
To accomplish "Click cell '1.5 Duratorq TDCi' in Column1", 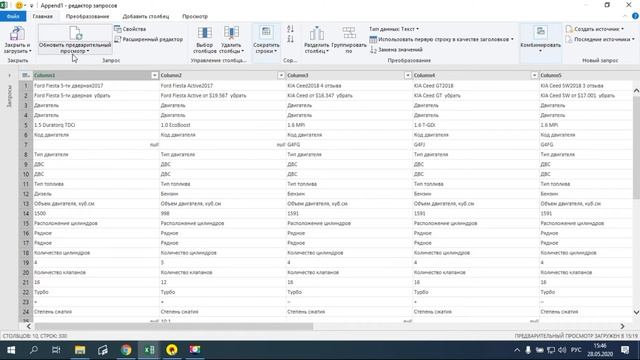I will (x=96, y=125).
